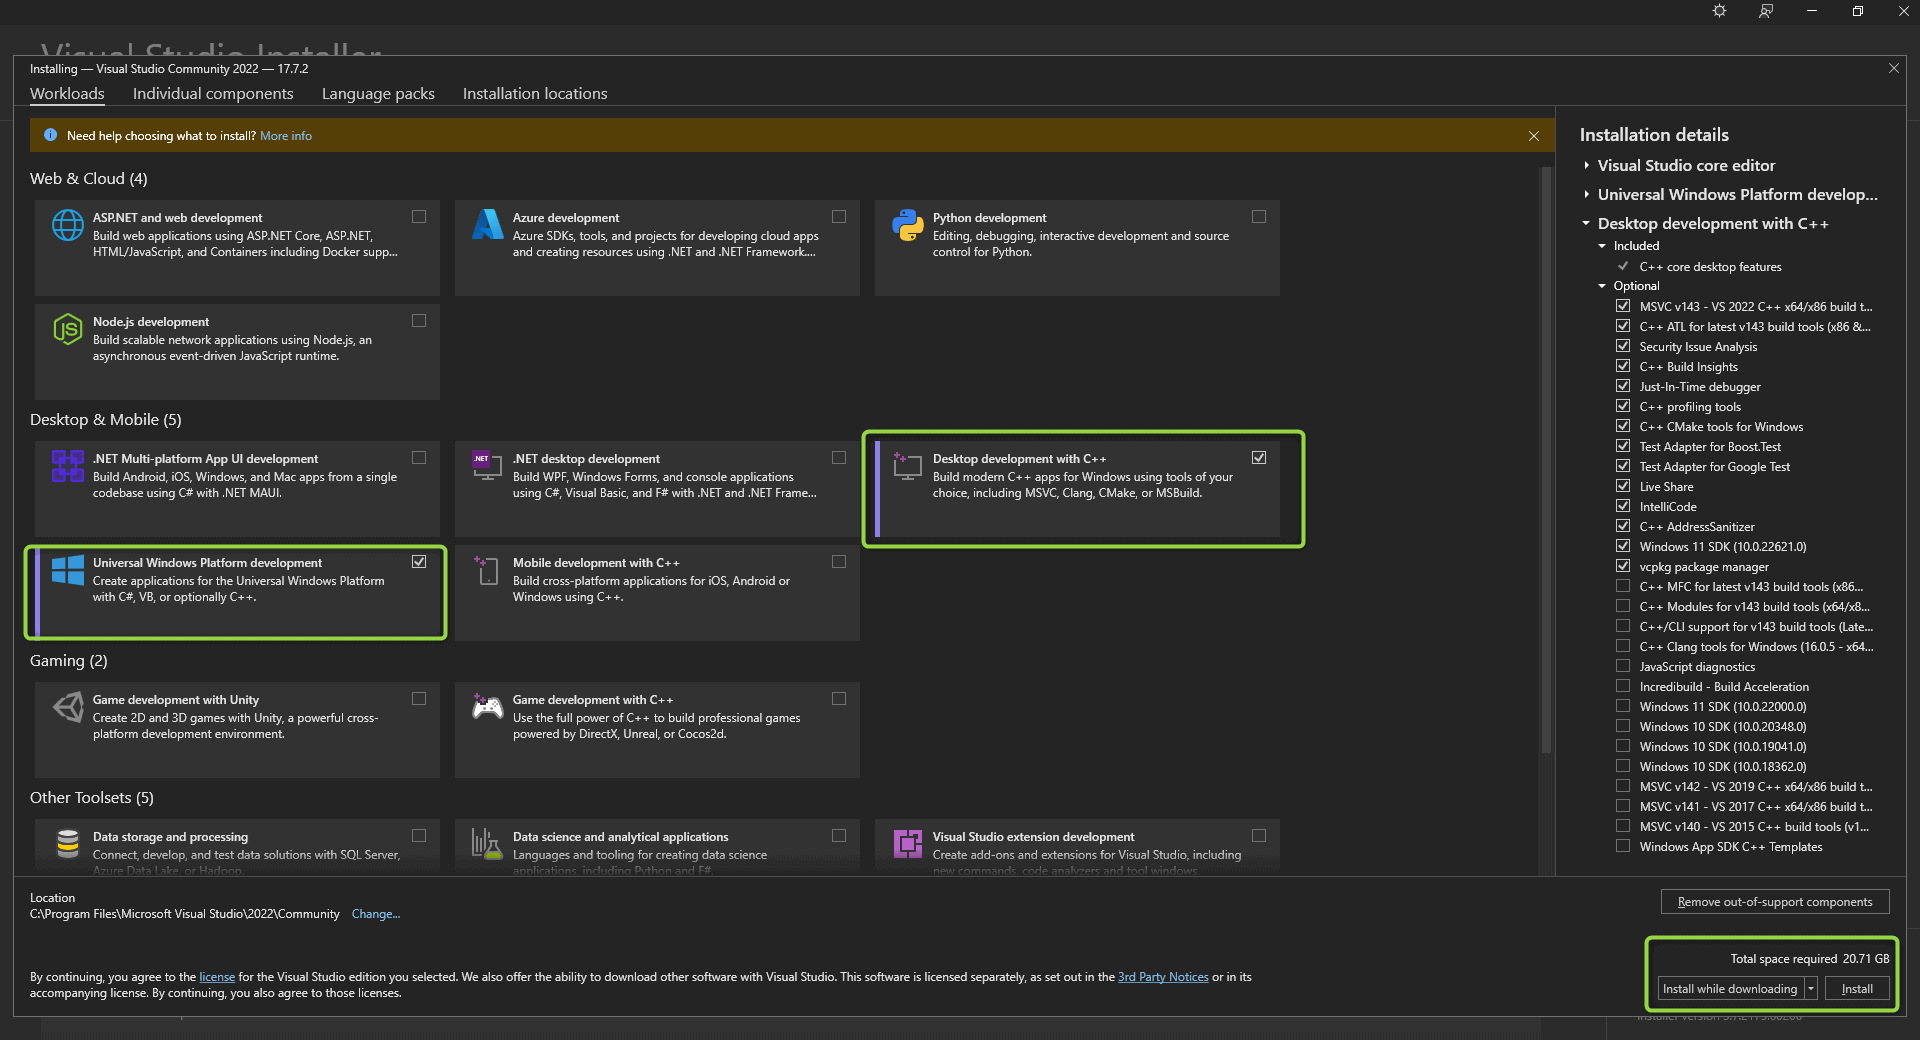Check the Python development workload

coord(1259,217)
